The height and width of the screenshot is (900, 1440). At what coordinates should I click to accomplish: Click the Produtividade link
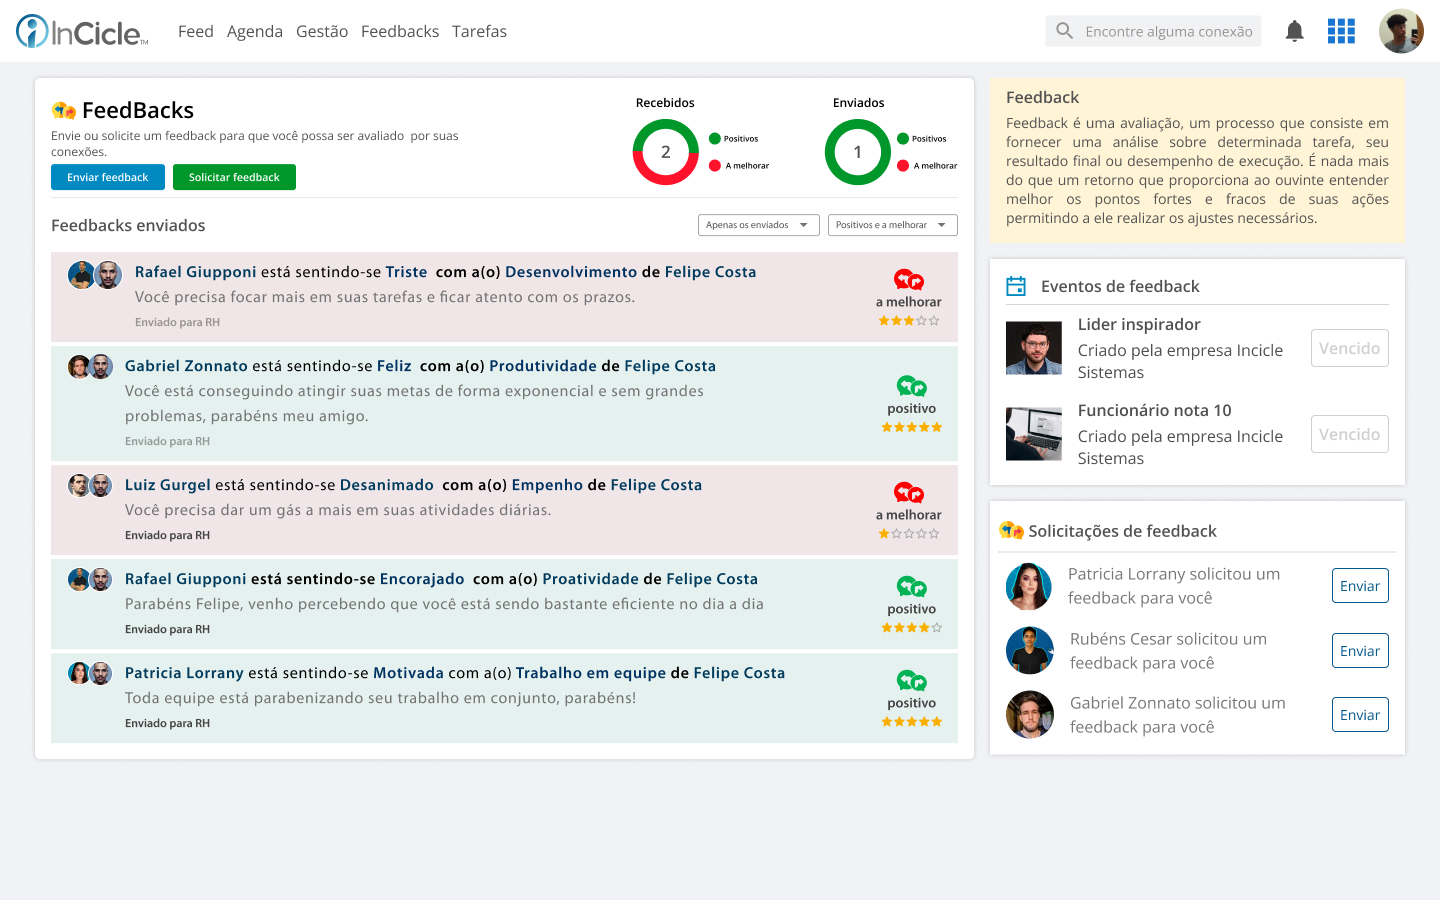click(543, 366)
